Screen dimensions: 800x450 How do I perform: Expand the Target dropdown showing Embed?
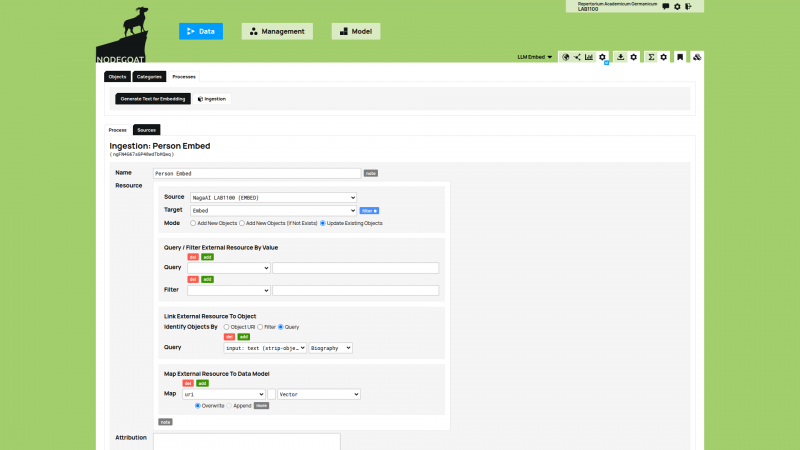(273, 211)
